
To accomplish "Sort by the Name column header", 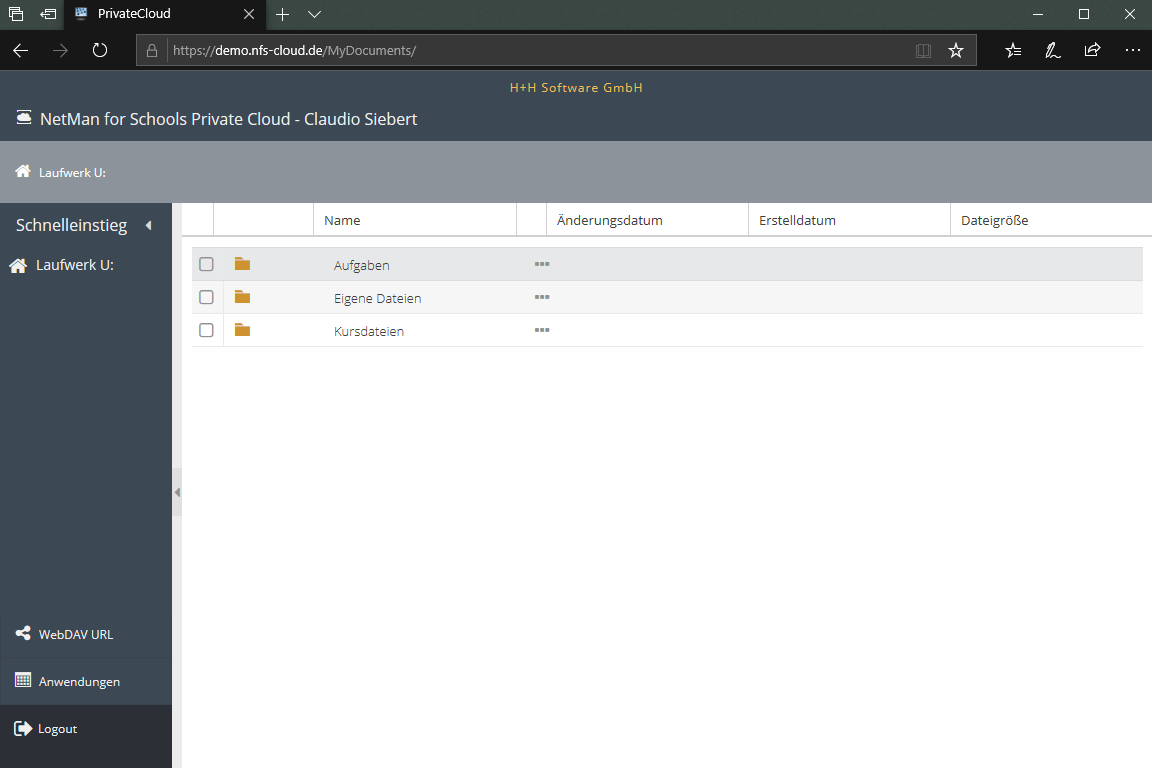I will click(415, 220).
